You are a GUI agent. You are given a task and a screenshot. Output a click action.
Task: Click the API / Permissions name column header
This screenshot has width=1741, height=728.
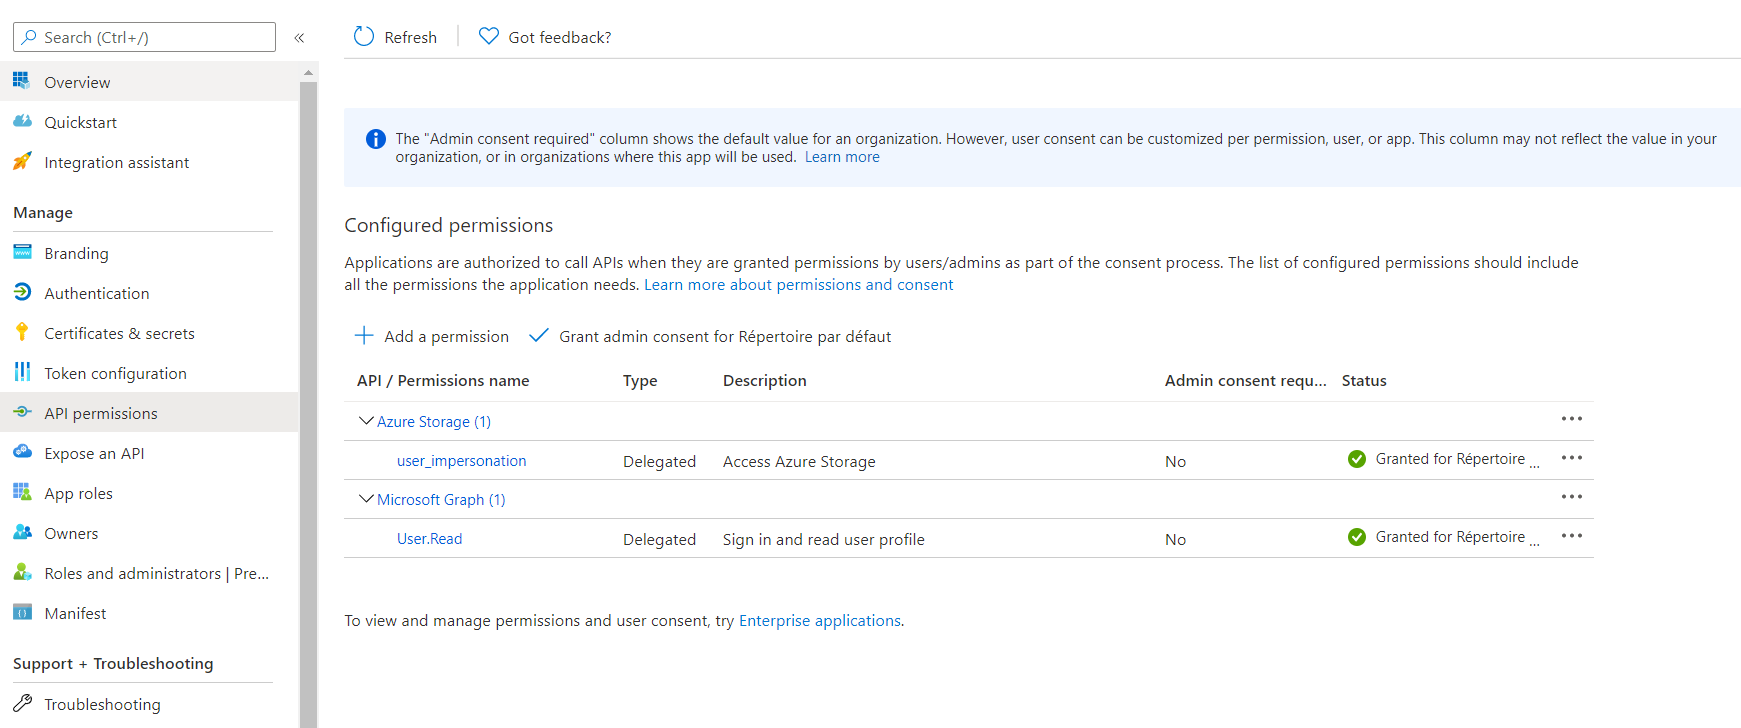(x=443, y=381)
